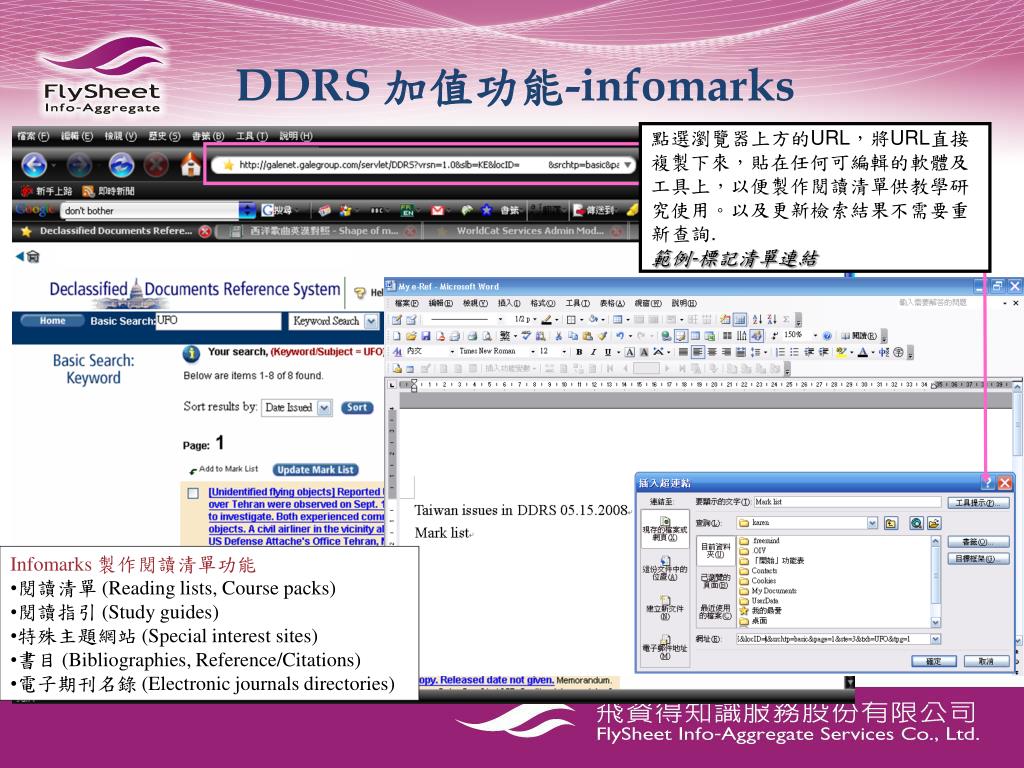Click the browser Forward arrow button
Viewport: 1024px width, 768px height.
pos(80,165)
